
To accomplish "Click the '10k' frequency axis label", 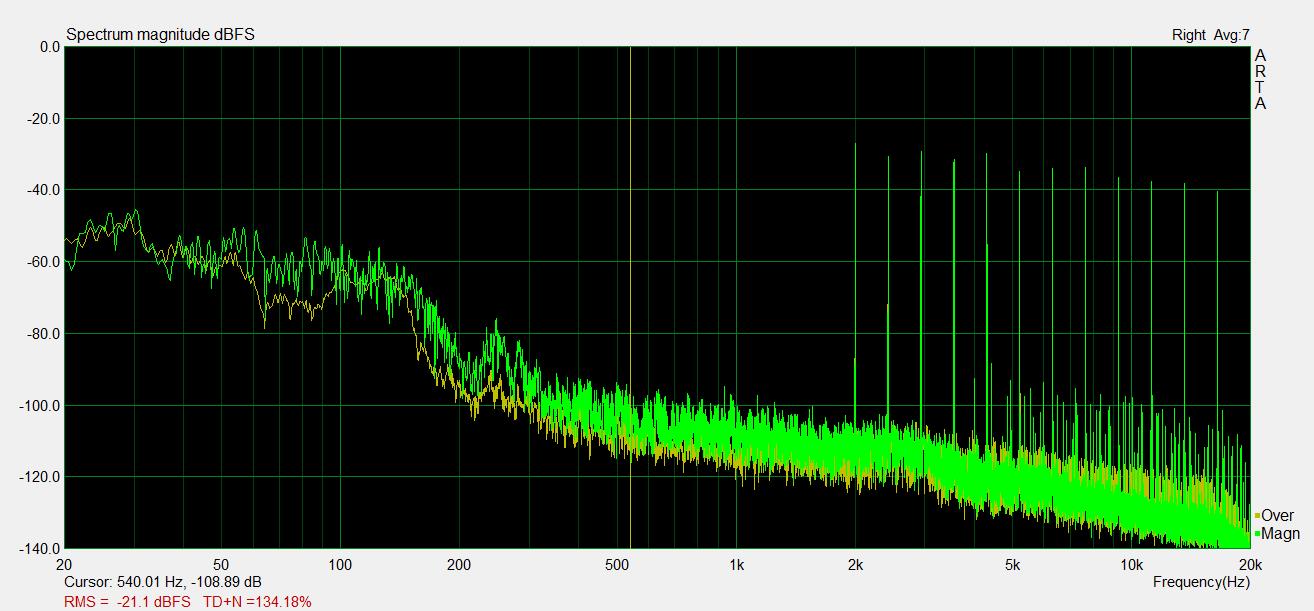I will tap(1131, 564).
